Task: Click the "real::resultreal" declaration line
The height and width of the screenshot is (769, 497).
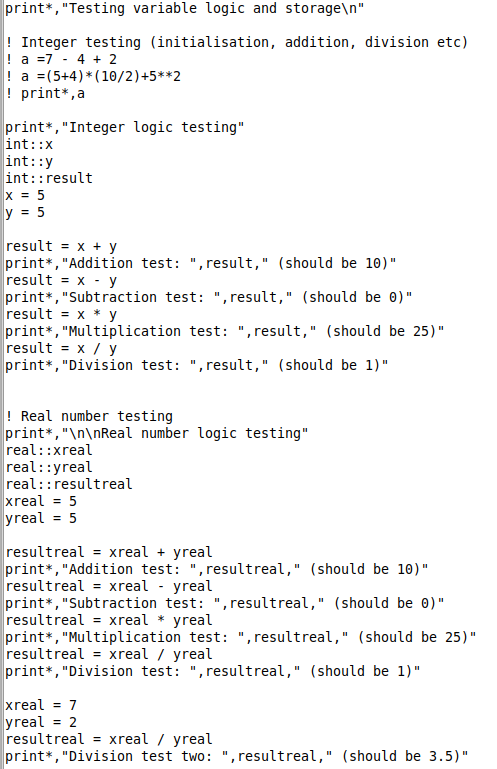Action: [69, 485]
